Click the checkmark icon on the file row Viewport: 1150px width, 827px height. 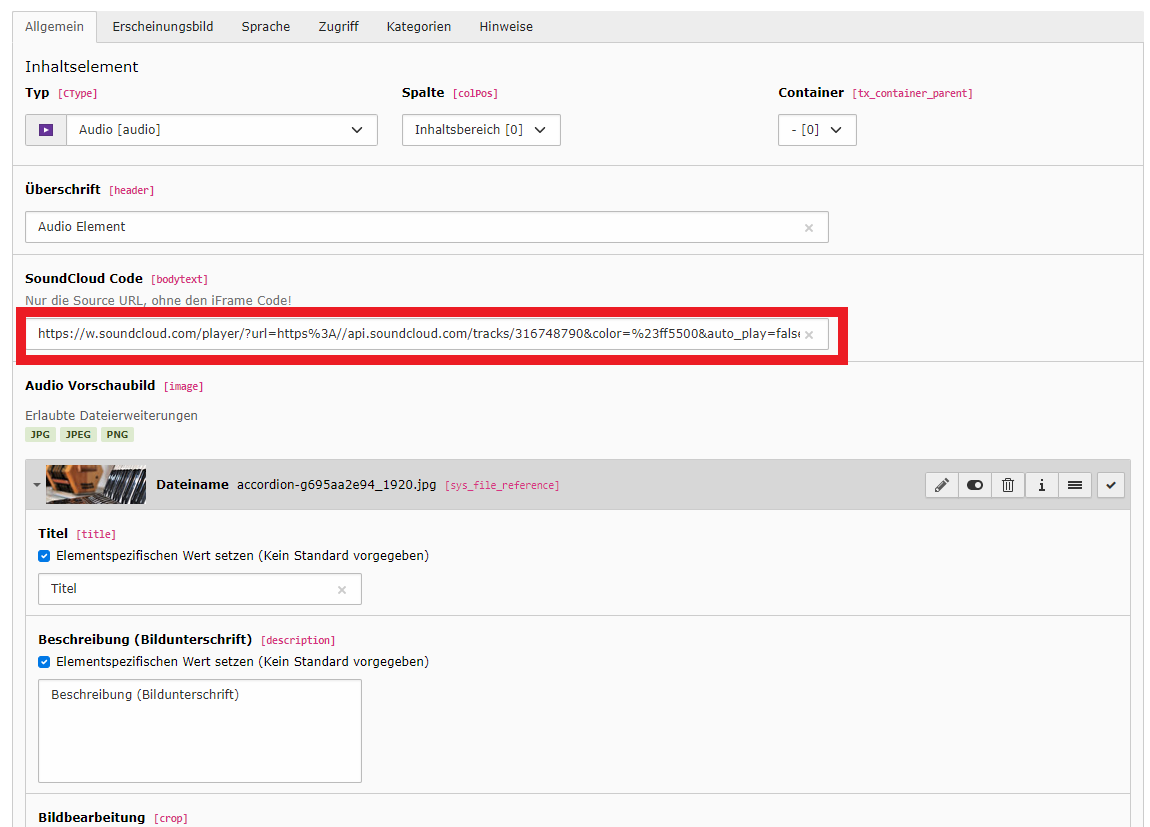coord(1111,485)
